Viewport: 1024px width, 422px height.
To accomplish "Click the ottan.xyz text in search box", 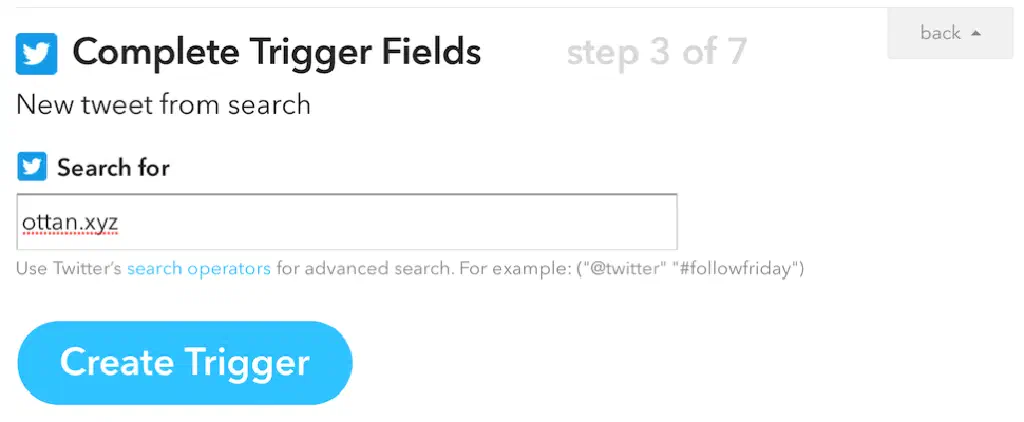I will [69, 222].
